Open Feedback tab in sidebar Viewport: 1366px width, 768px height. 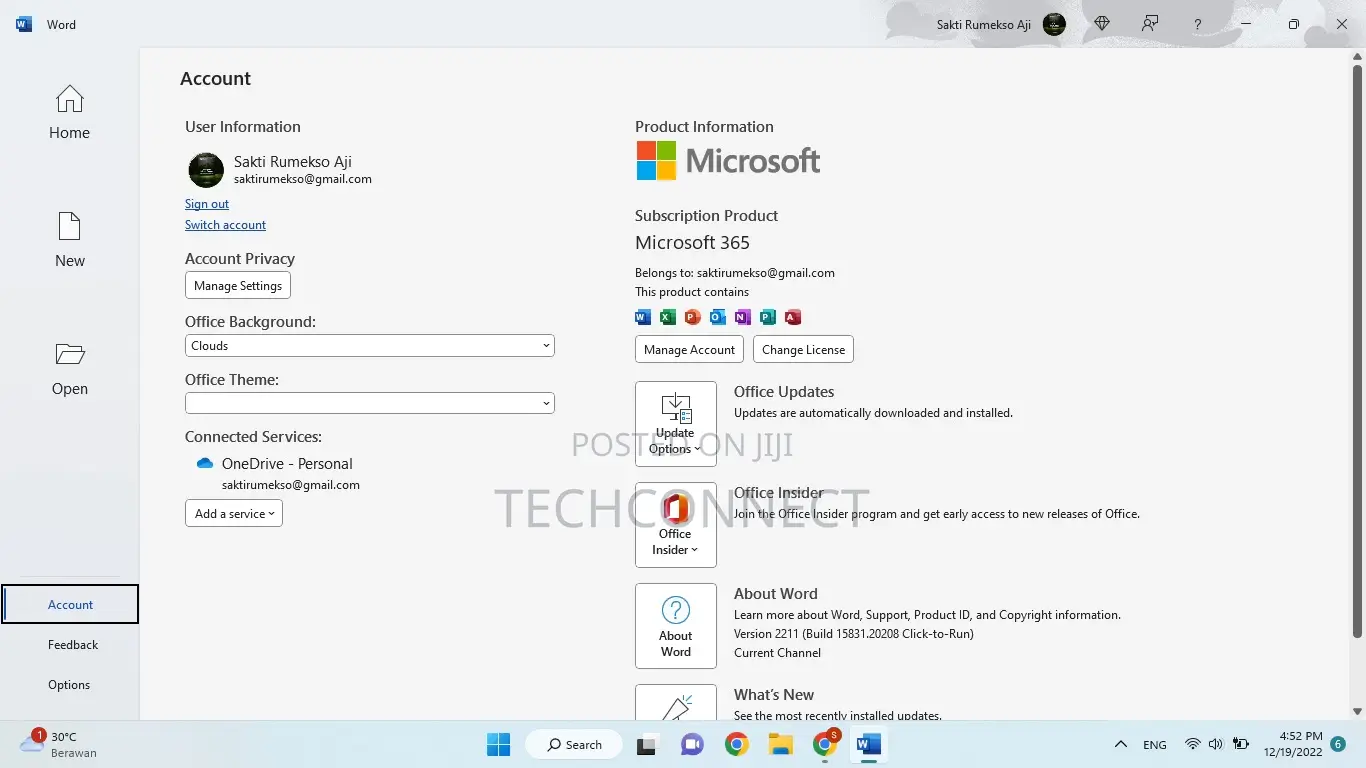[73, 645]
